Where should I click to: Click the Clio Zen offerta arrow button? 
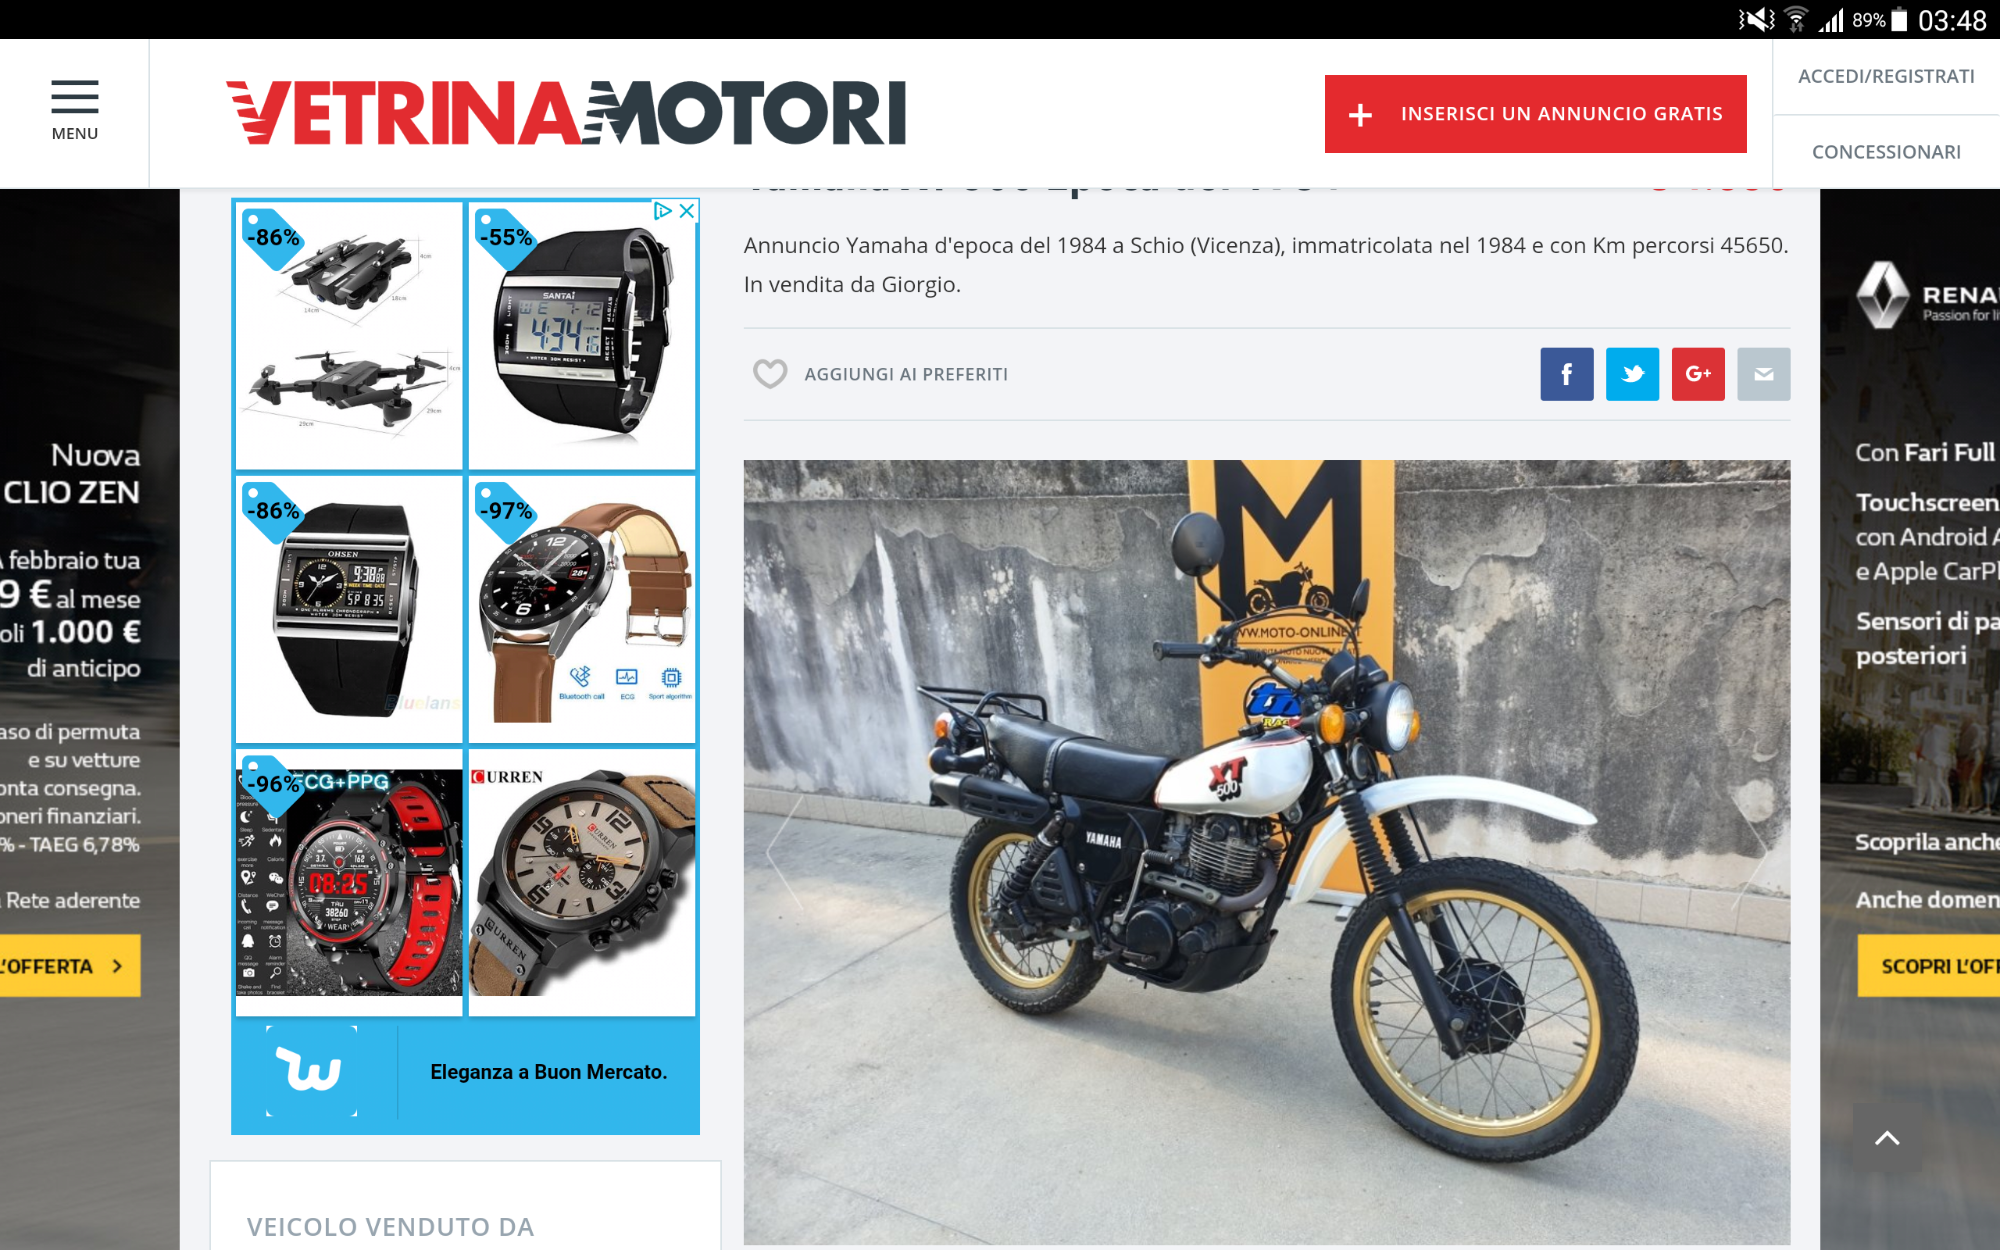pyautogui.click(x=70, y=966)
